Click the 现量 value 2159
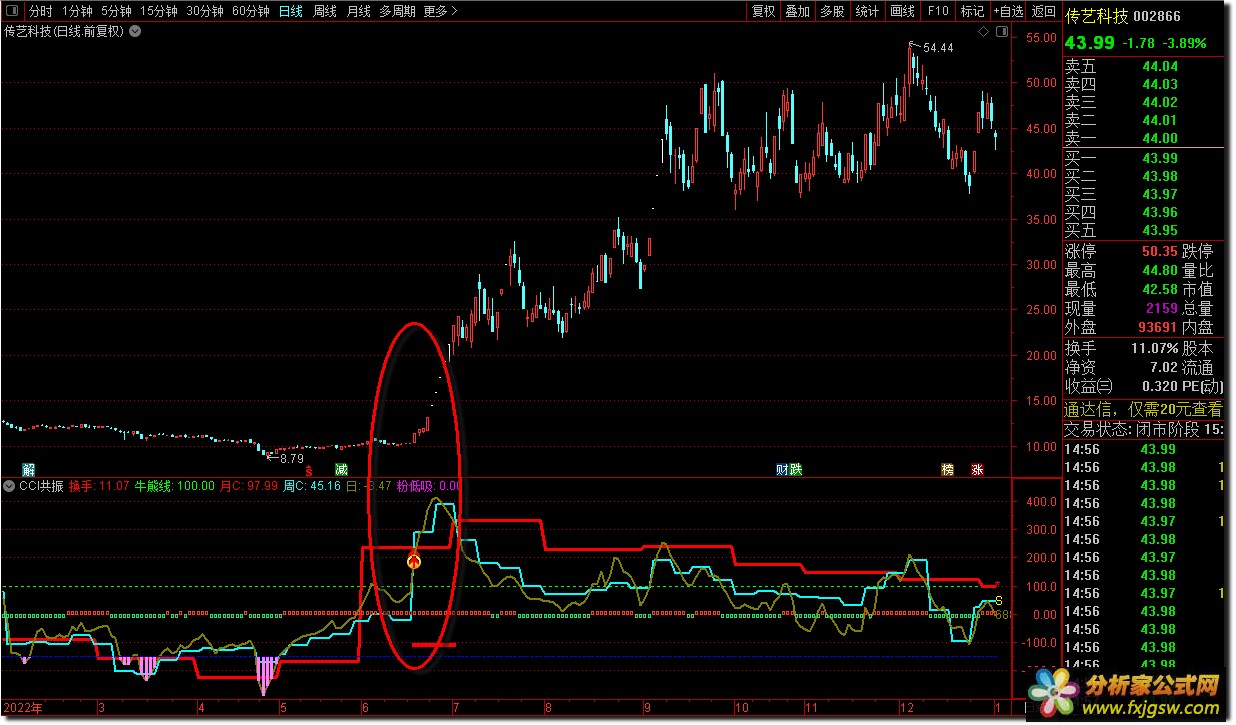 tap(1162, 308)
